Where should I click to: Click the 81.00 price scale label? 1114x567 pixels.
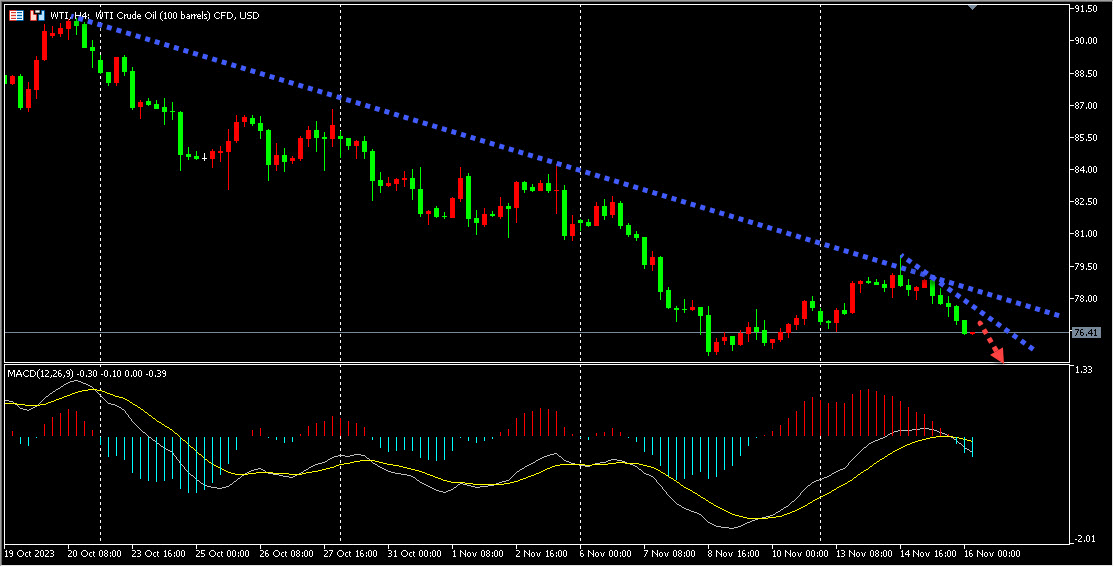[x=1086, y=234]
